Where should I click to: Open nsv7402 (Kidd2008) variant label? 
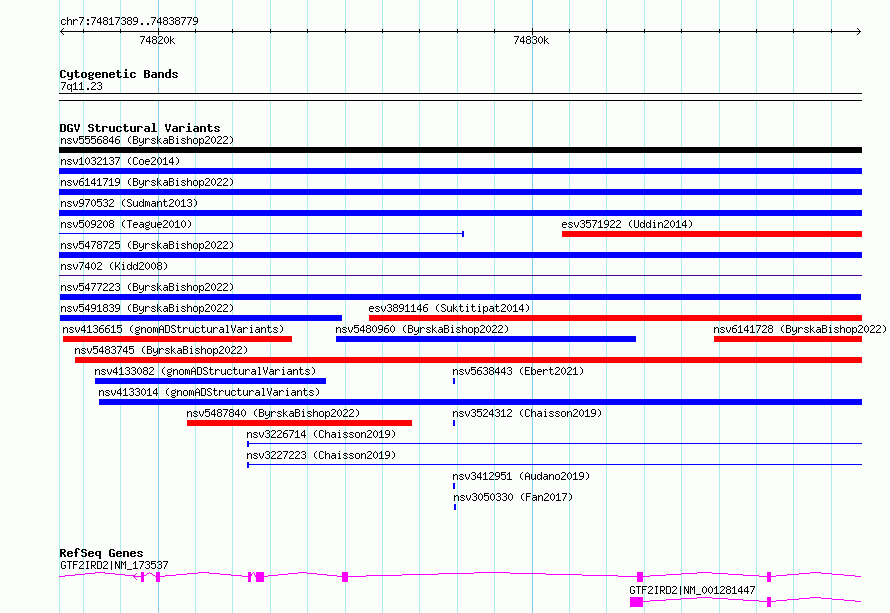coord(114,266)
